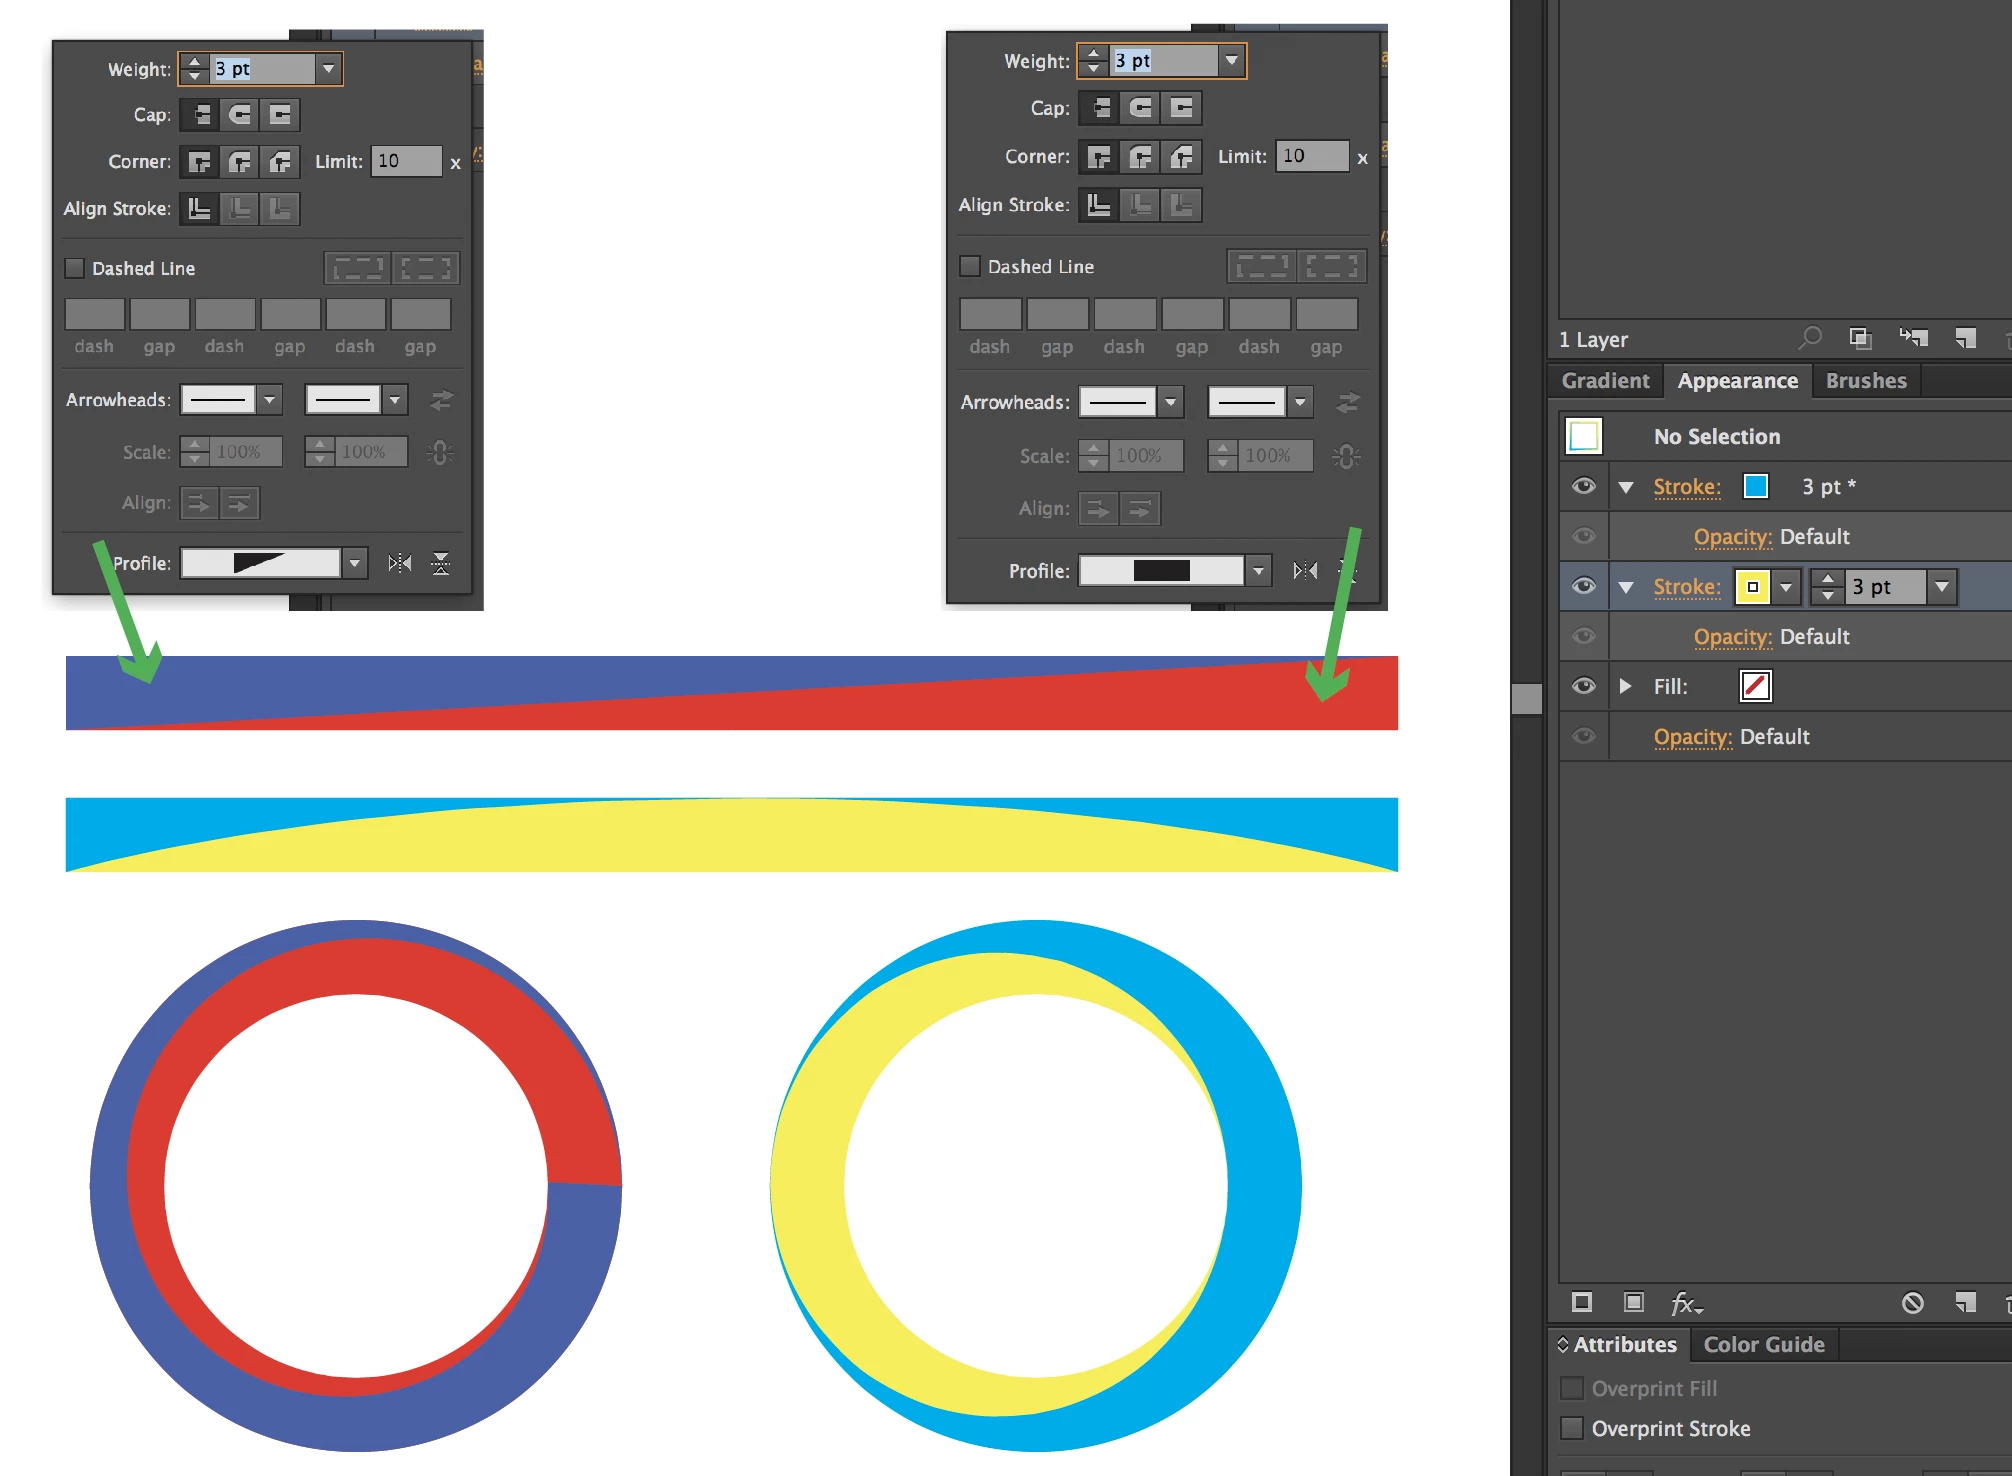Click the yellow stroke color swatch
2012x1476 pixels.
[x=1753, y=587]
